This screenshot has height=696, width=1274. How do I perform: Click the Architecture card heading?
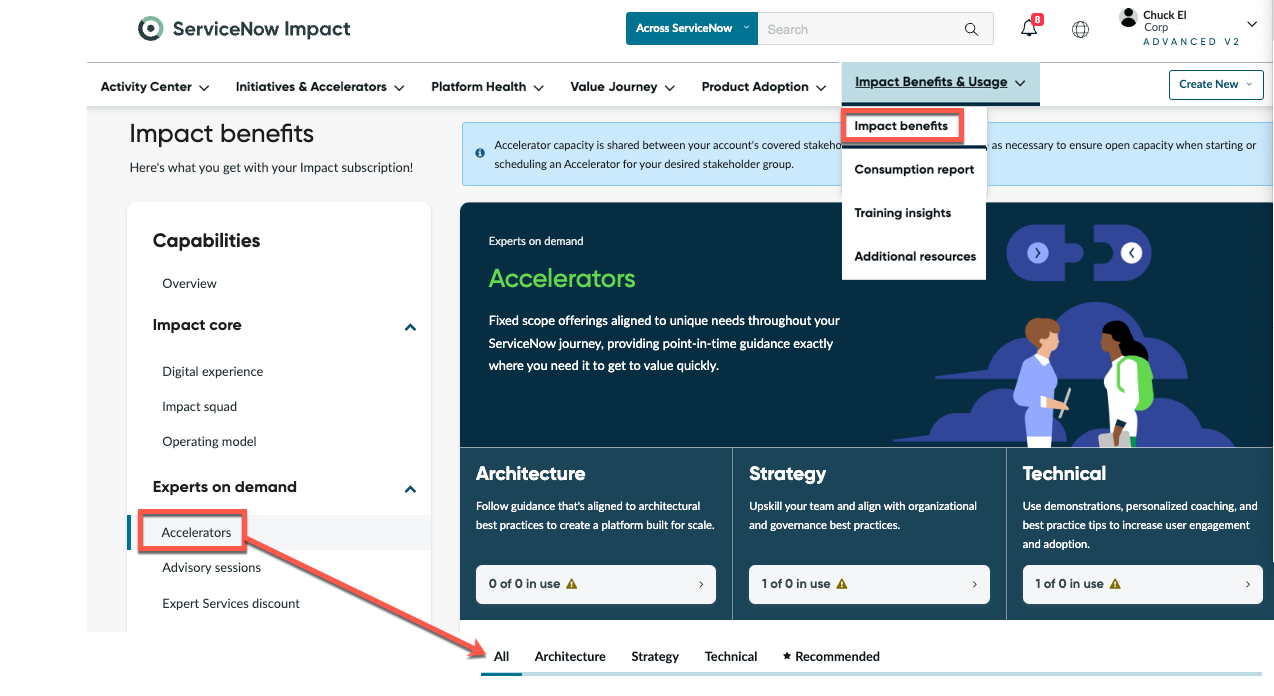(531, 474)
